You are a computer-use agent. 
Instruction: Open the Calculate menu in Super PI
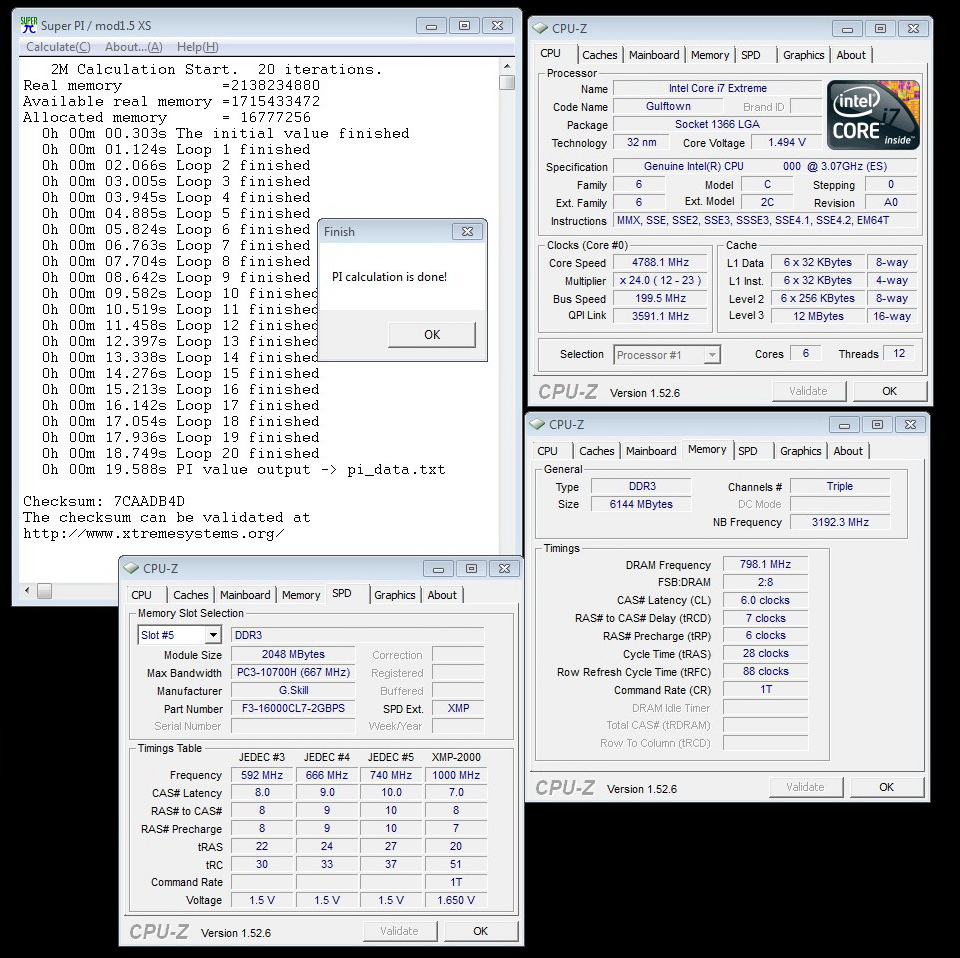coord(58,47)
